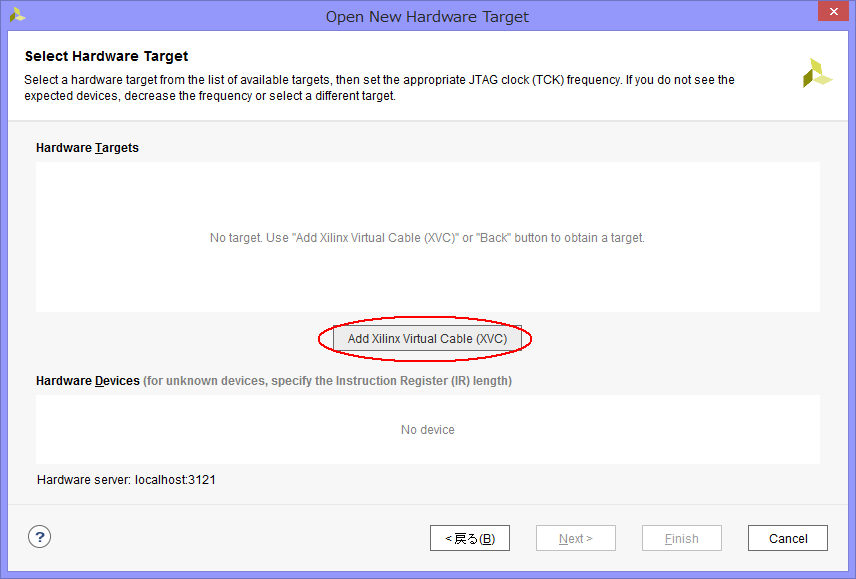Go back using the 戻る(B) button
Viewport: 856px width, 579px height.
[469, 538]
